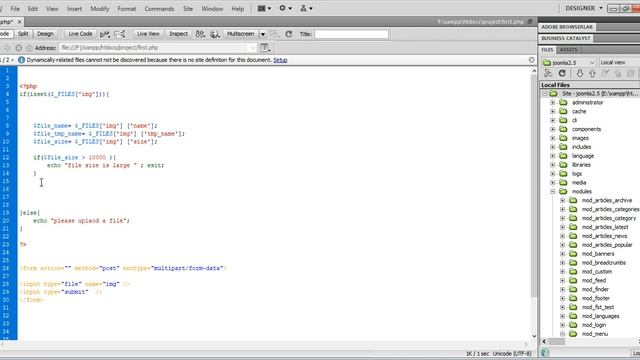Collapse the modules folder

pos(553,191)
